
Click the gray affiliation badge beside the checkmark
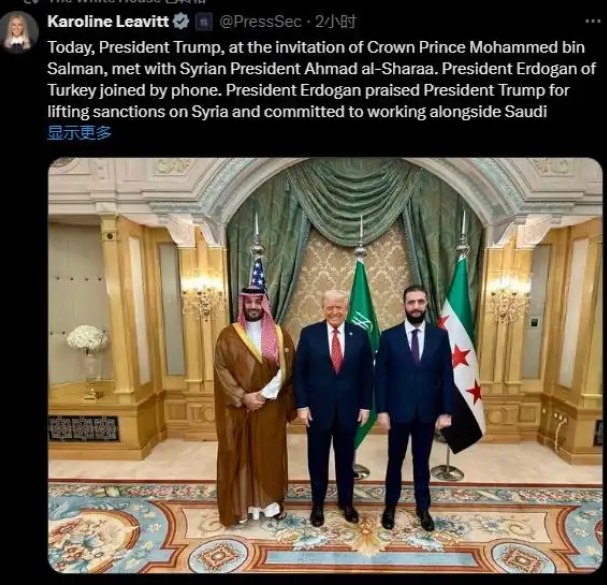point(204,22)
